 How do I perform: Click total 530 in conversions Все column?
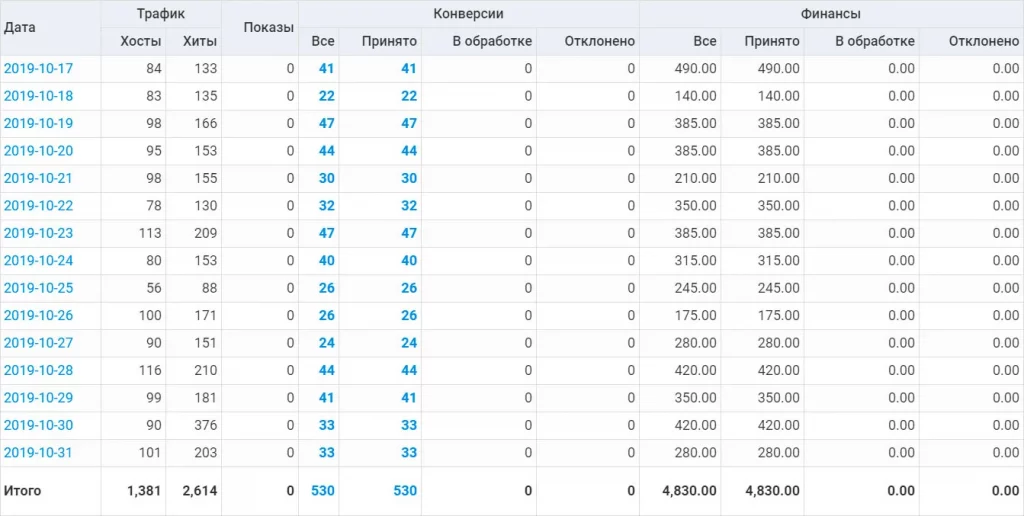322,491
